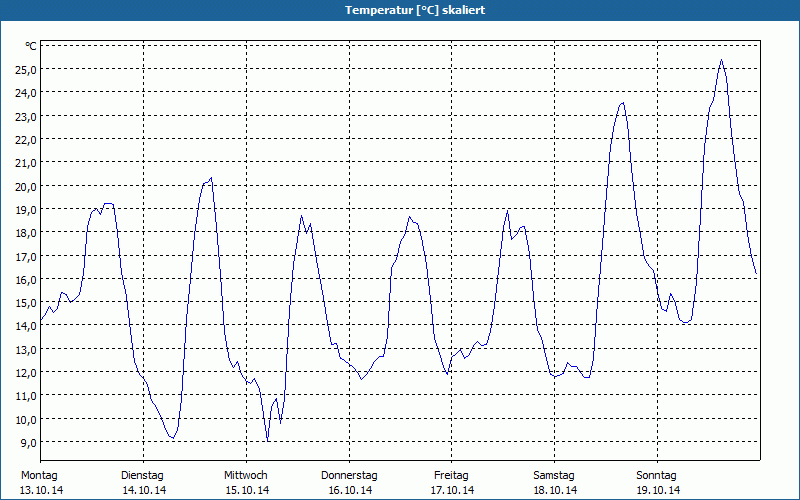Select the Montag day label
Image resolution: width=800 pixels, height=500 pixels.
coord(39,475)
